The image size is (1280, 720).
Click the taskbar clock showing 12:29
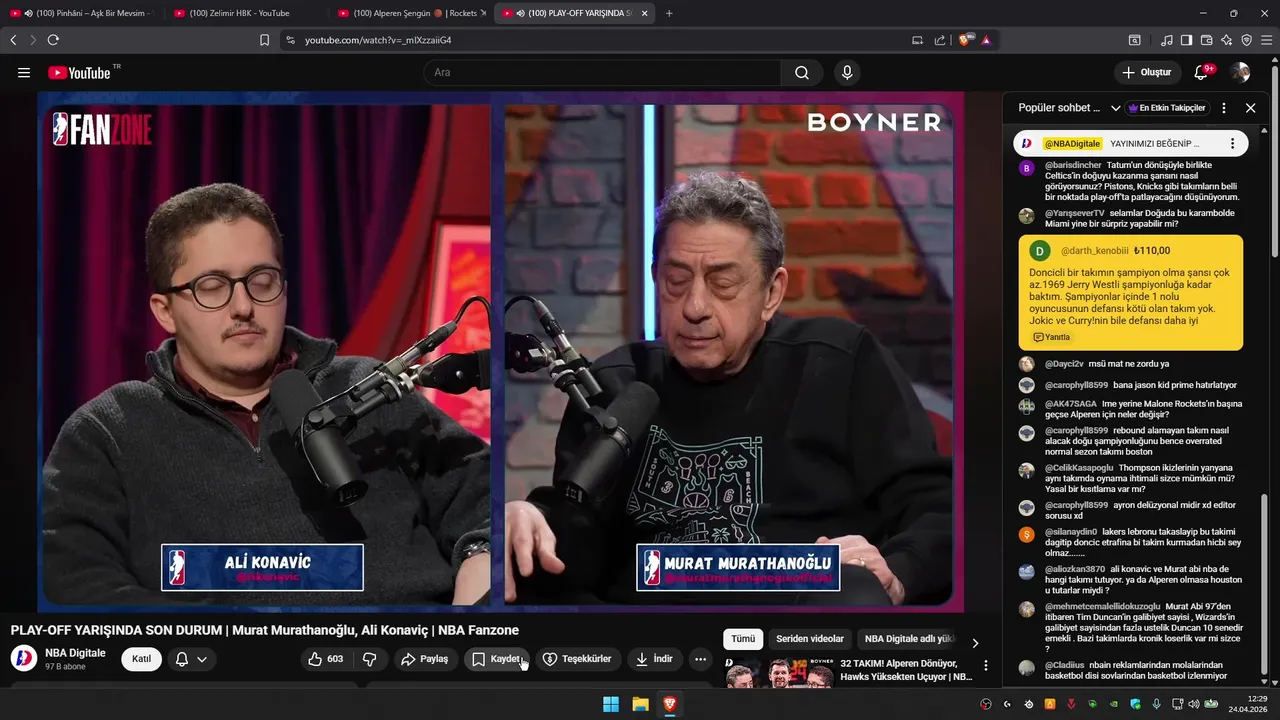pyautogui.click(x=1250, y=704)
